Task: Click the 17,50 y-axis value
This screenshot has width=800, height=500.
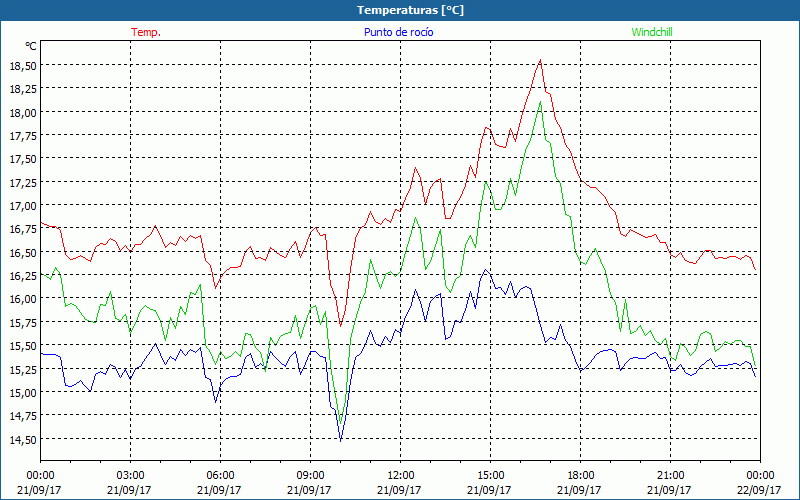Action: [23, 159]
